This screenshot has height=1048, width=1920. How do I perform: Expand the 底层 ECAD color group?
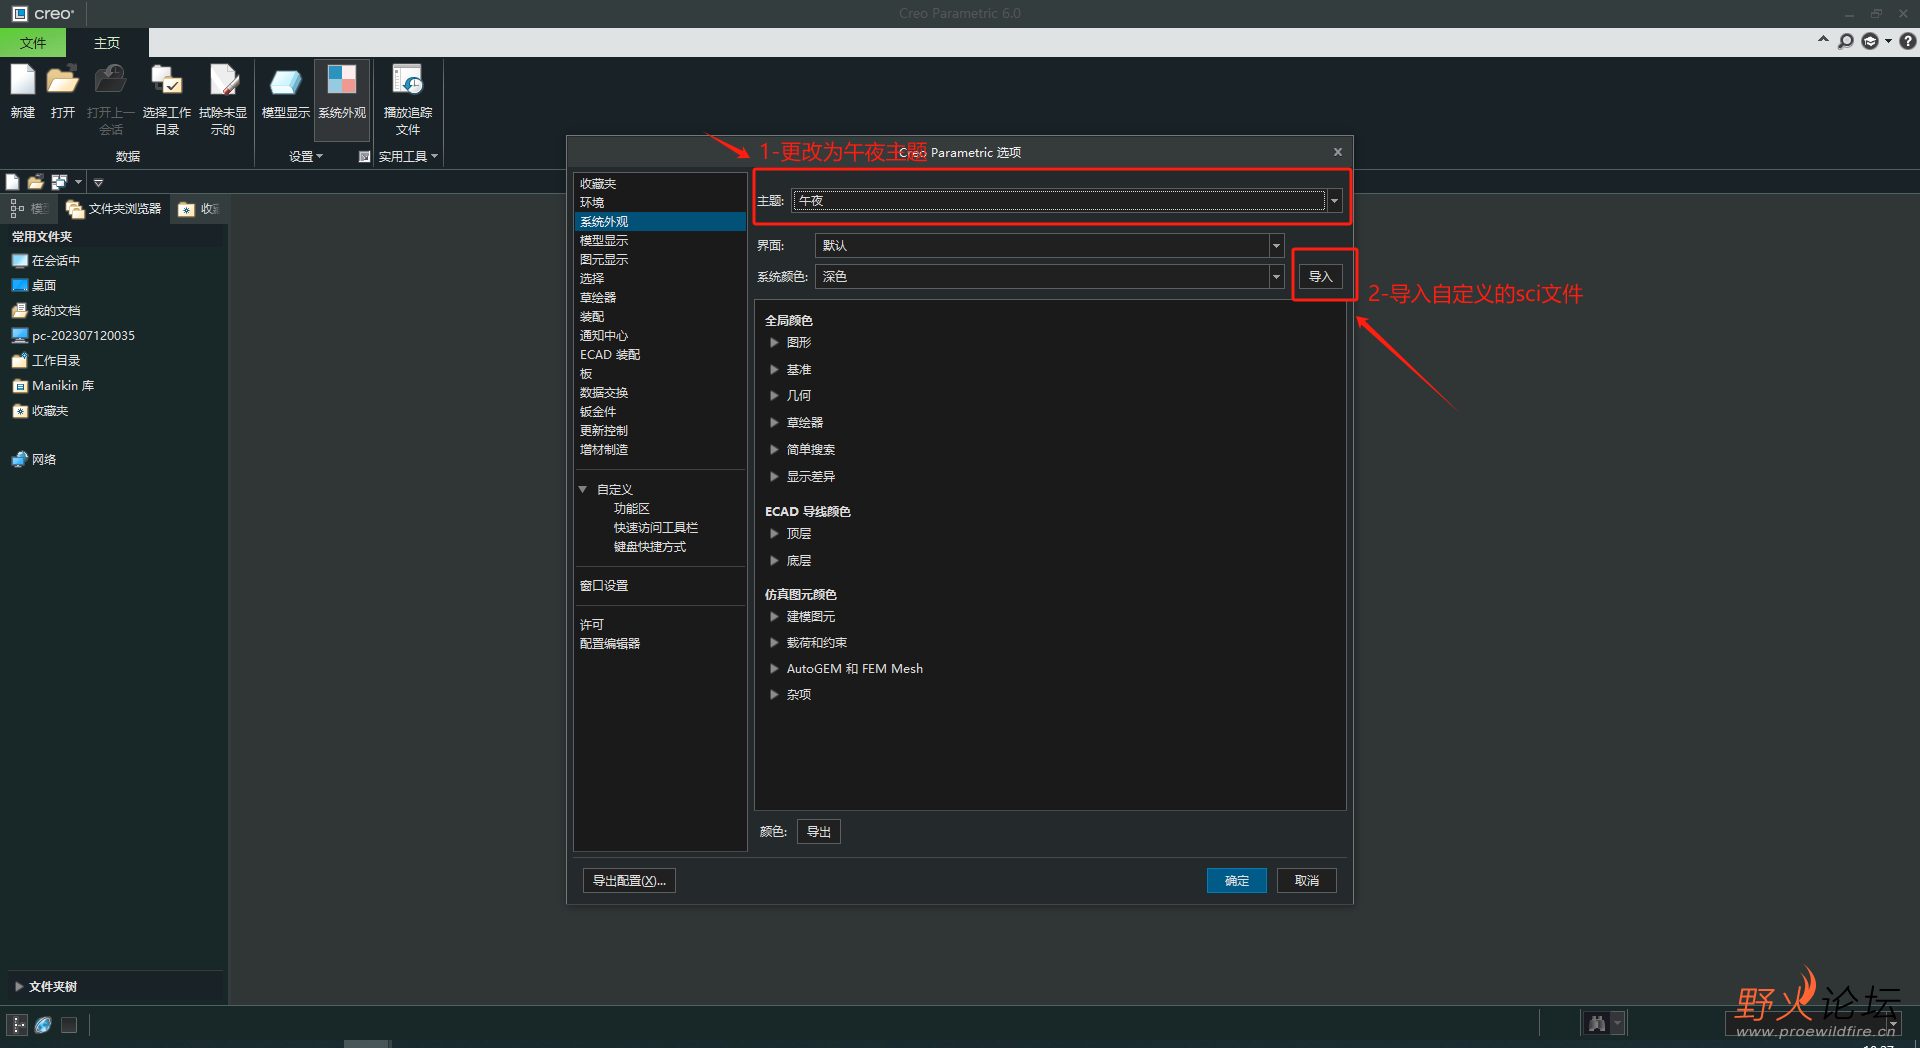point(774,561)
